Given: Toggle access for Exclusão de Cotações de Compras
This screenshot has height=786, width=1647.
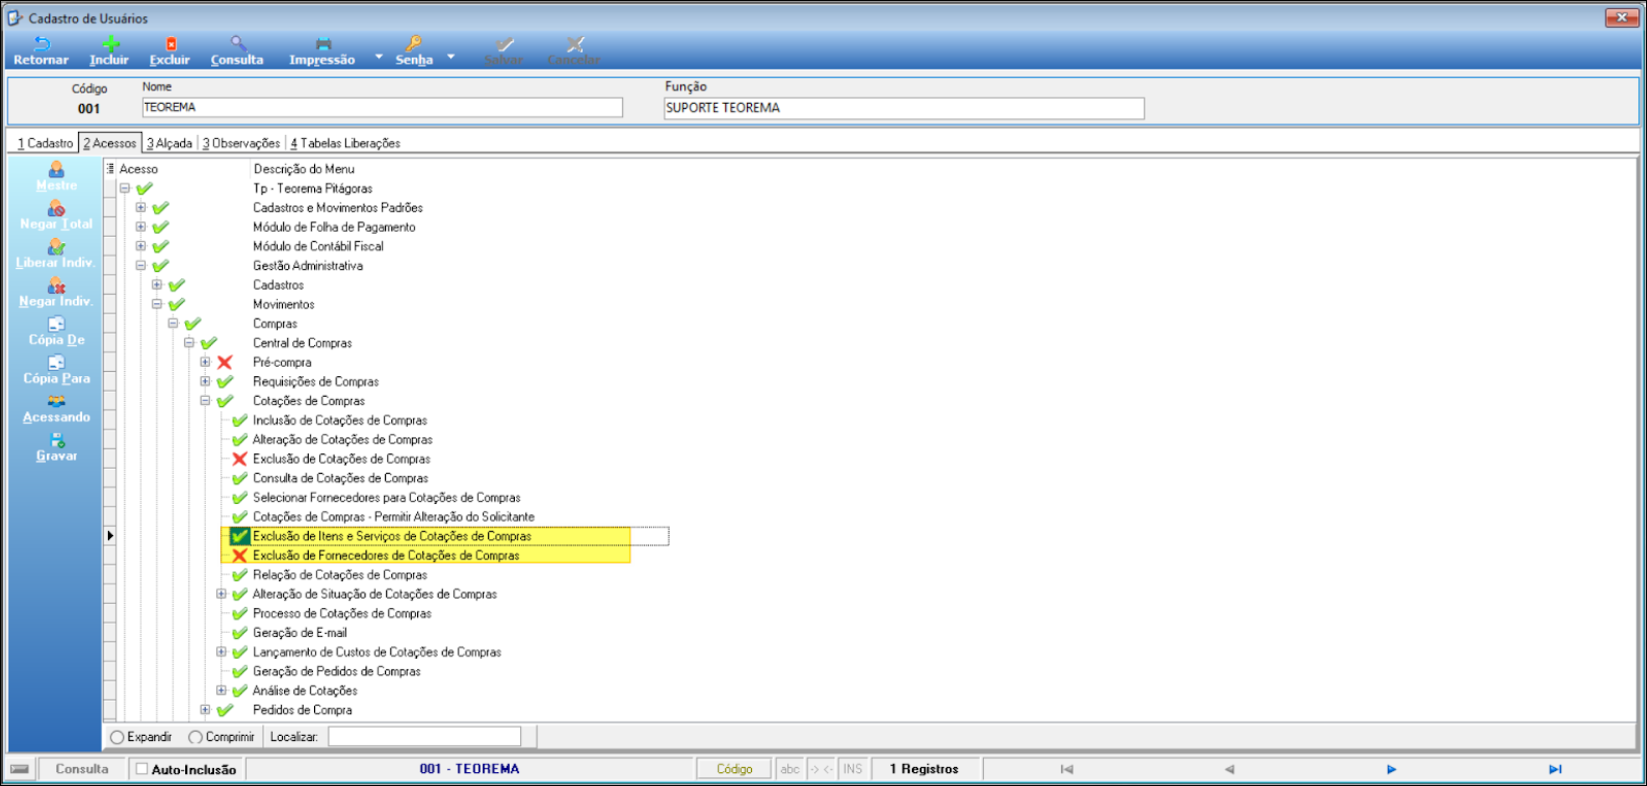Looking at the screenshot, I should pos(239,459).
